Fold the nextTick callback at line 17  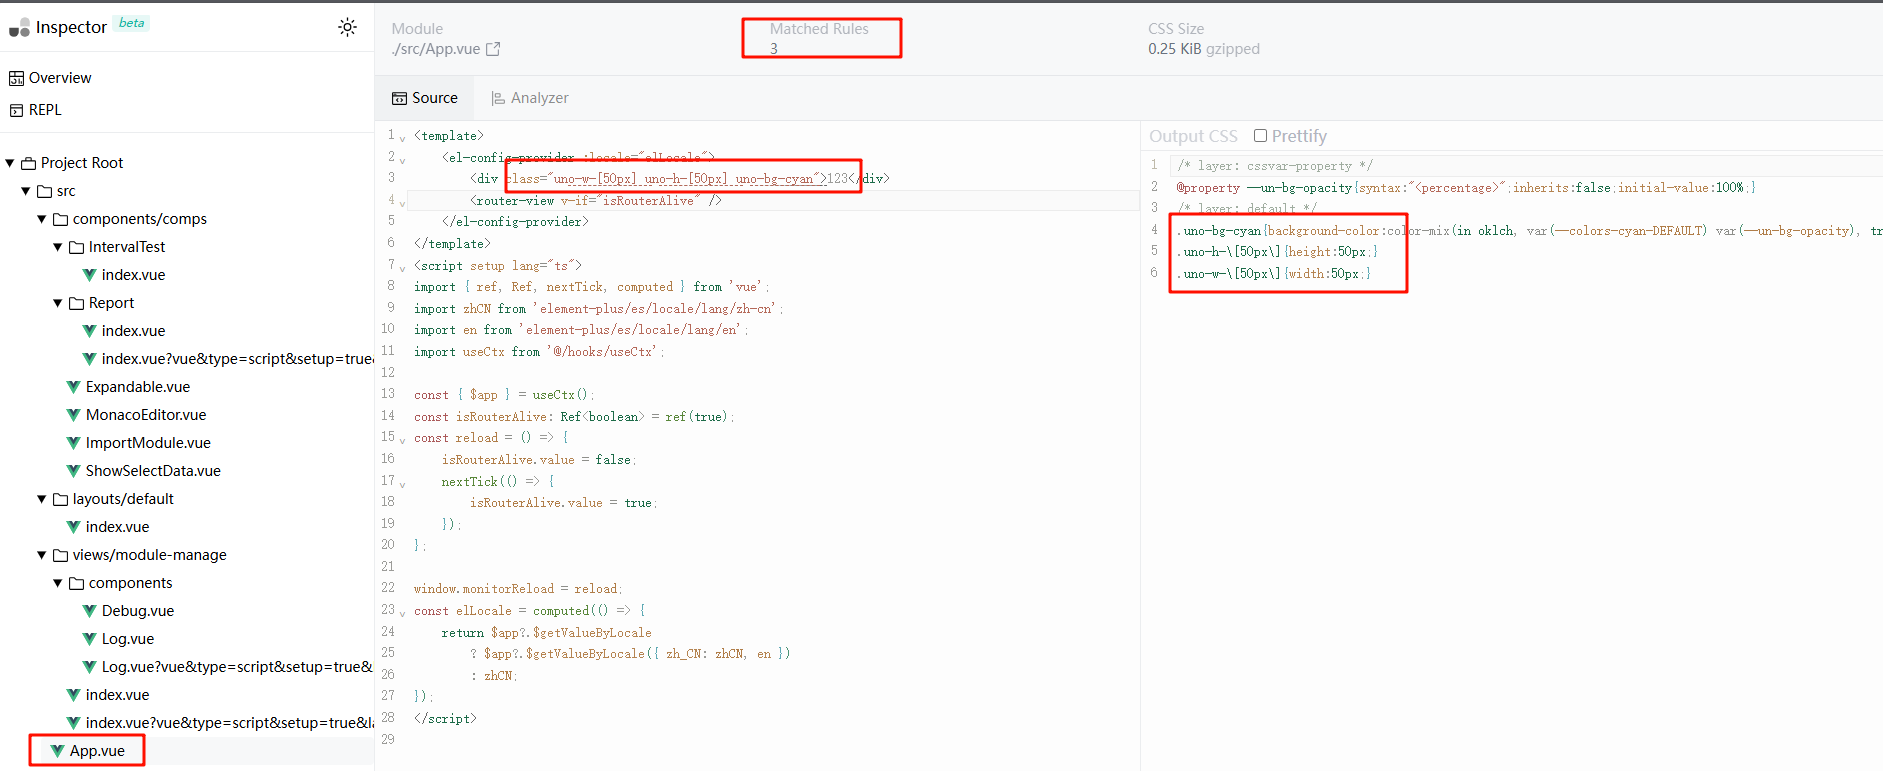click(402, 483)
